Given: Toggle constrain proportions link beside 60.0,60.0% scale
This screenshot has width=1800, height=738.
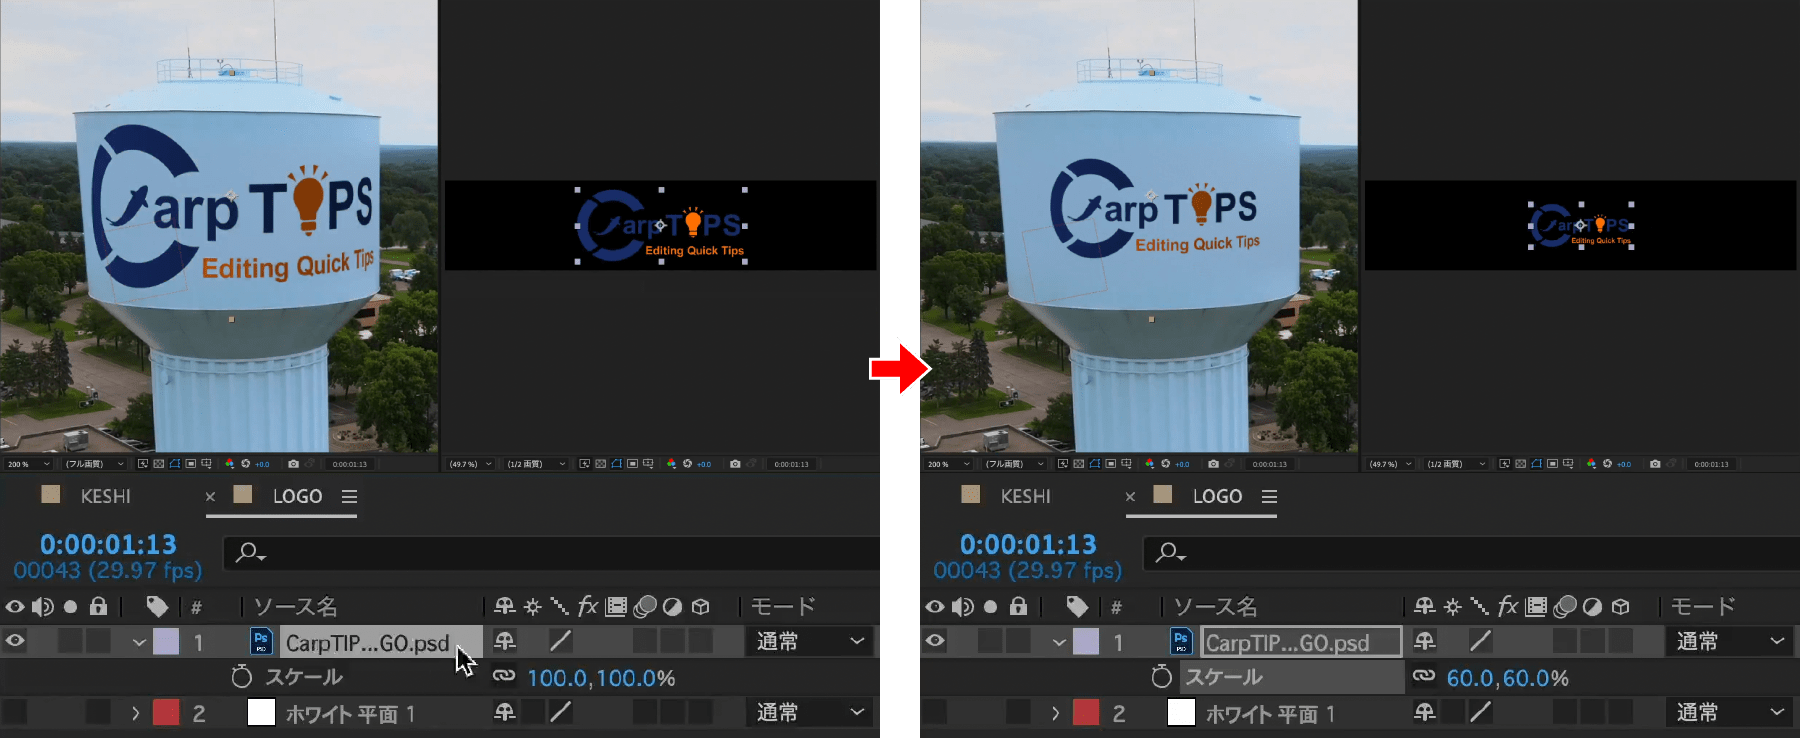Looking at the screenshot, I should pyautogui.click(x=1424, y=676).
